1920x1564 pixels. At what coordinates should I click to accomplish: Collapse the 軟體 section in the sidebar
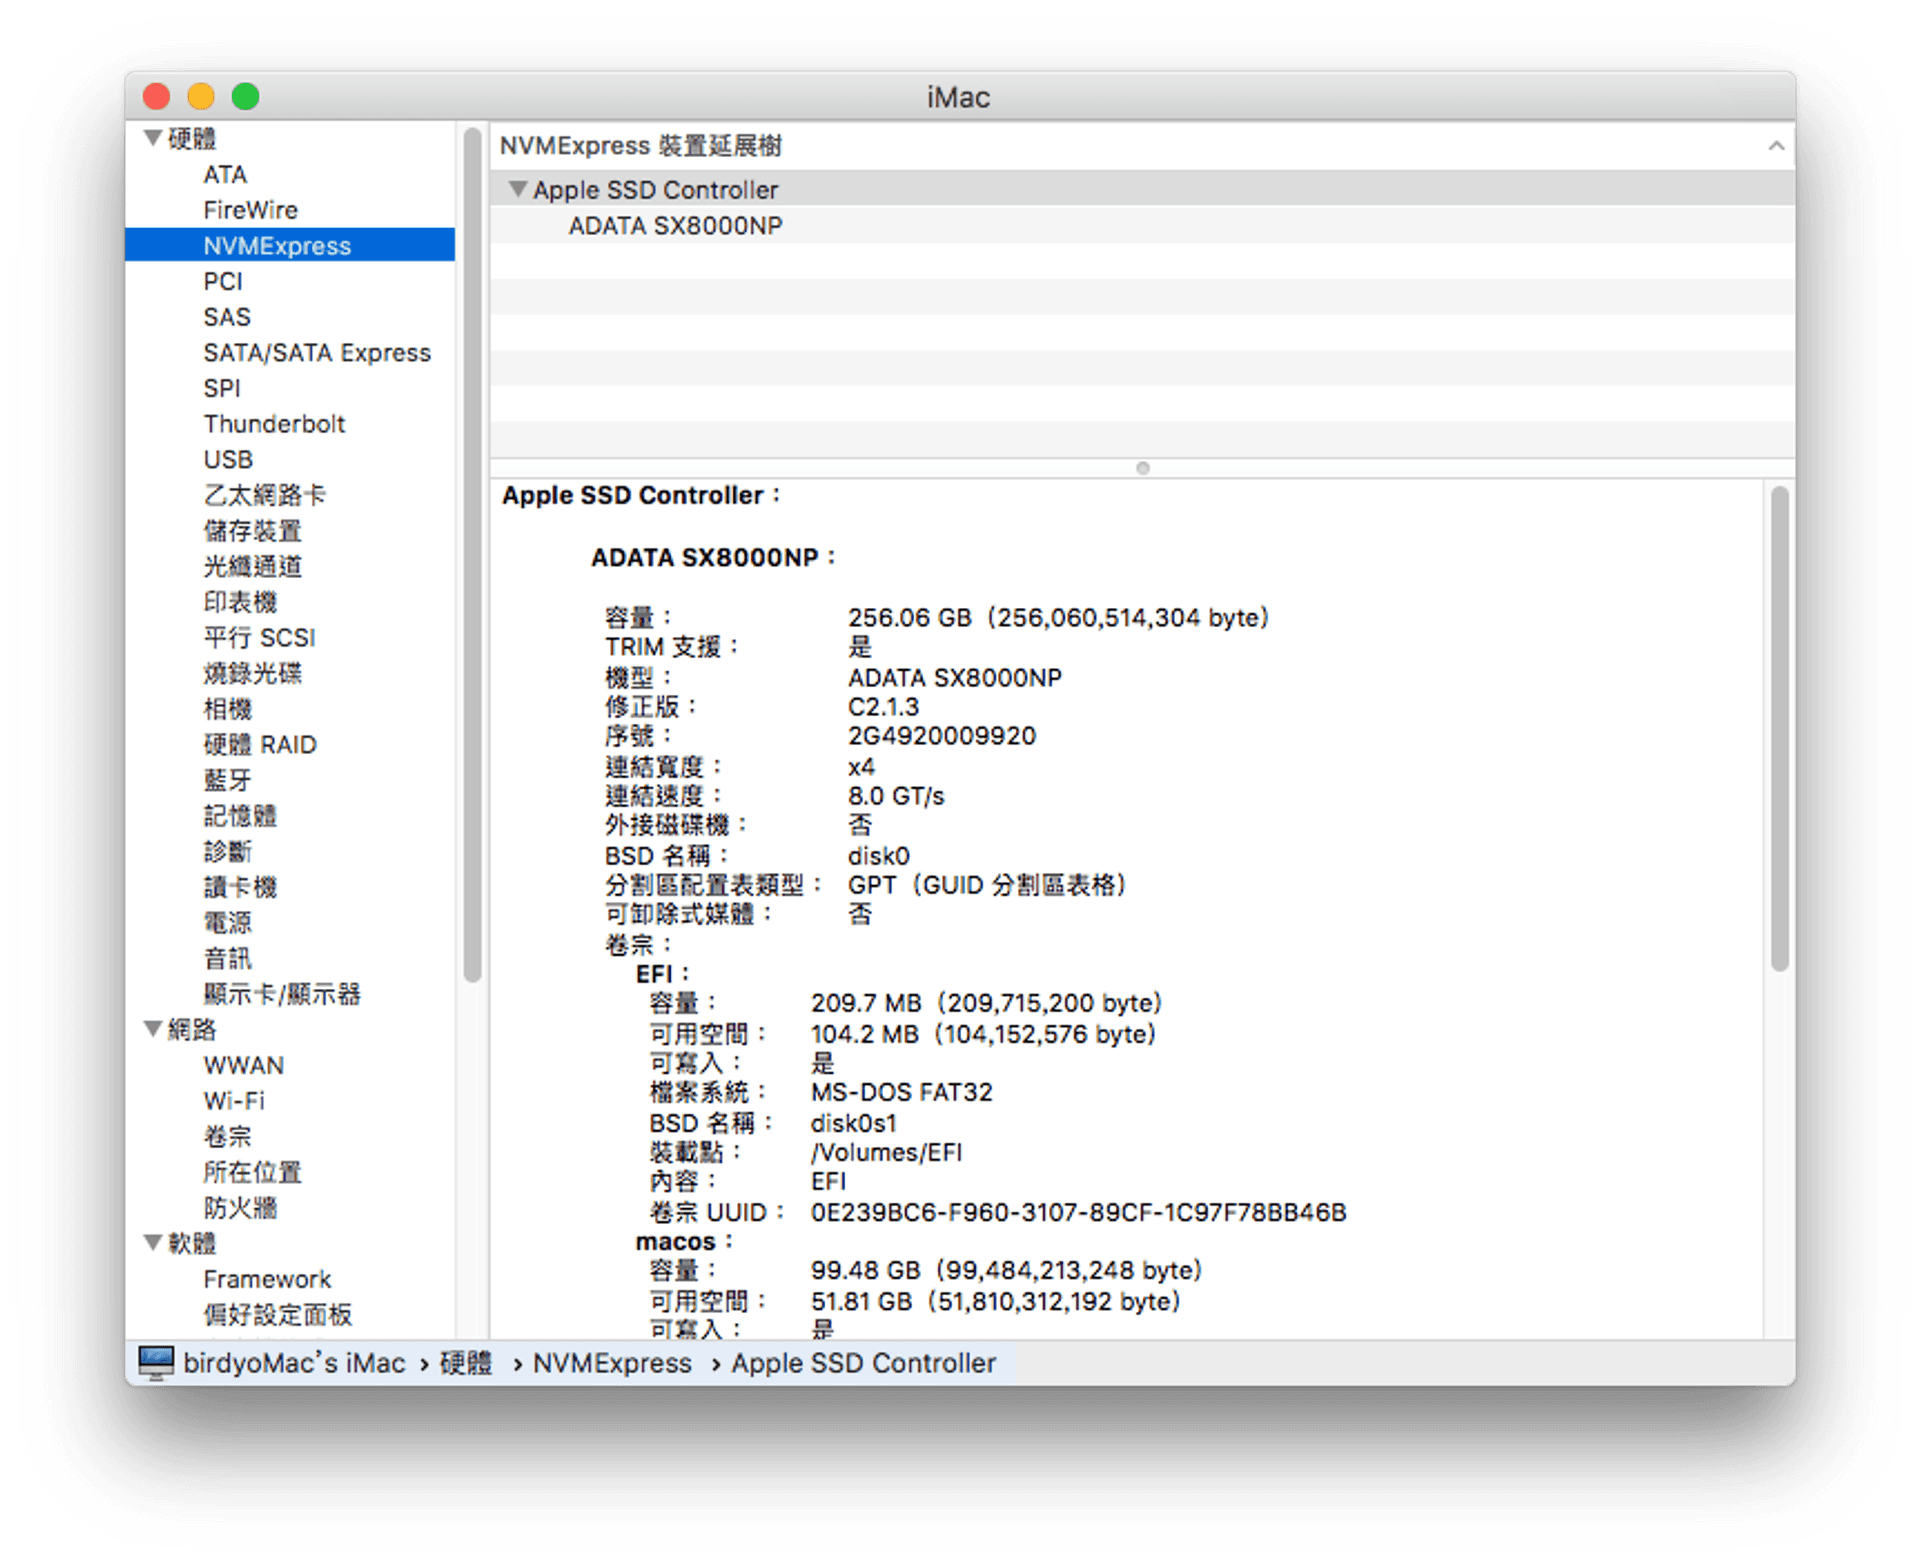152,1243
